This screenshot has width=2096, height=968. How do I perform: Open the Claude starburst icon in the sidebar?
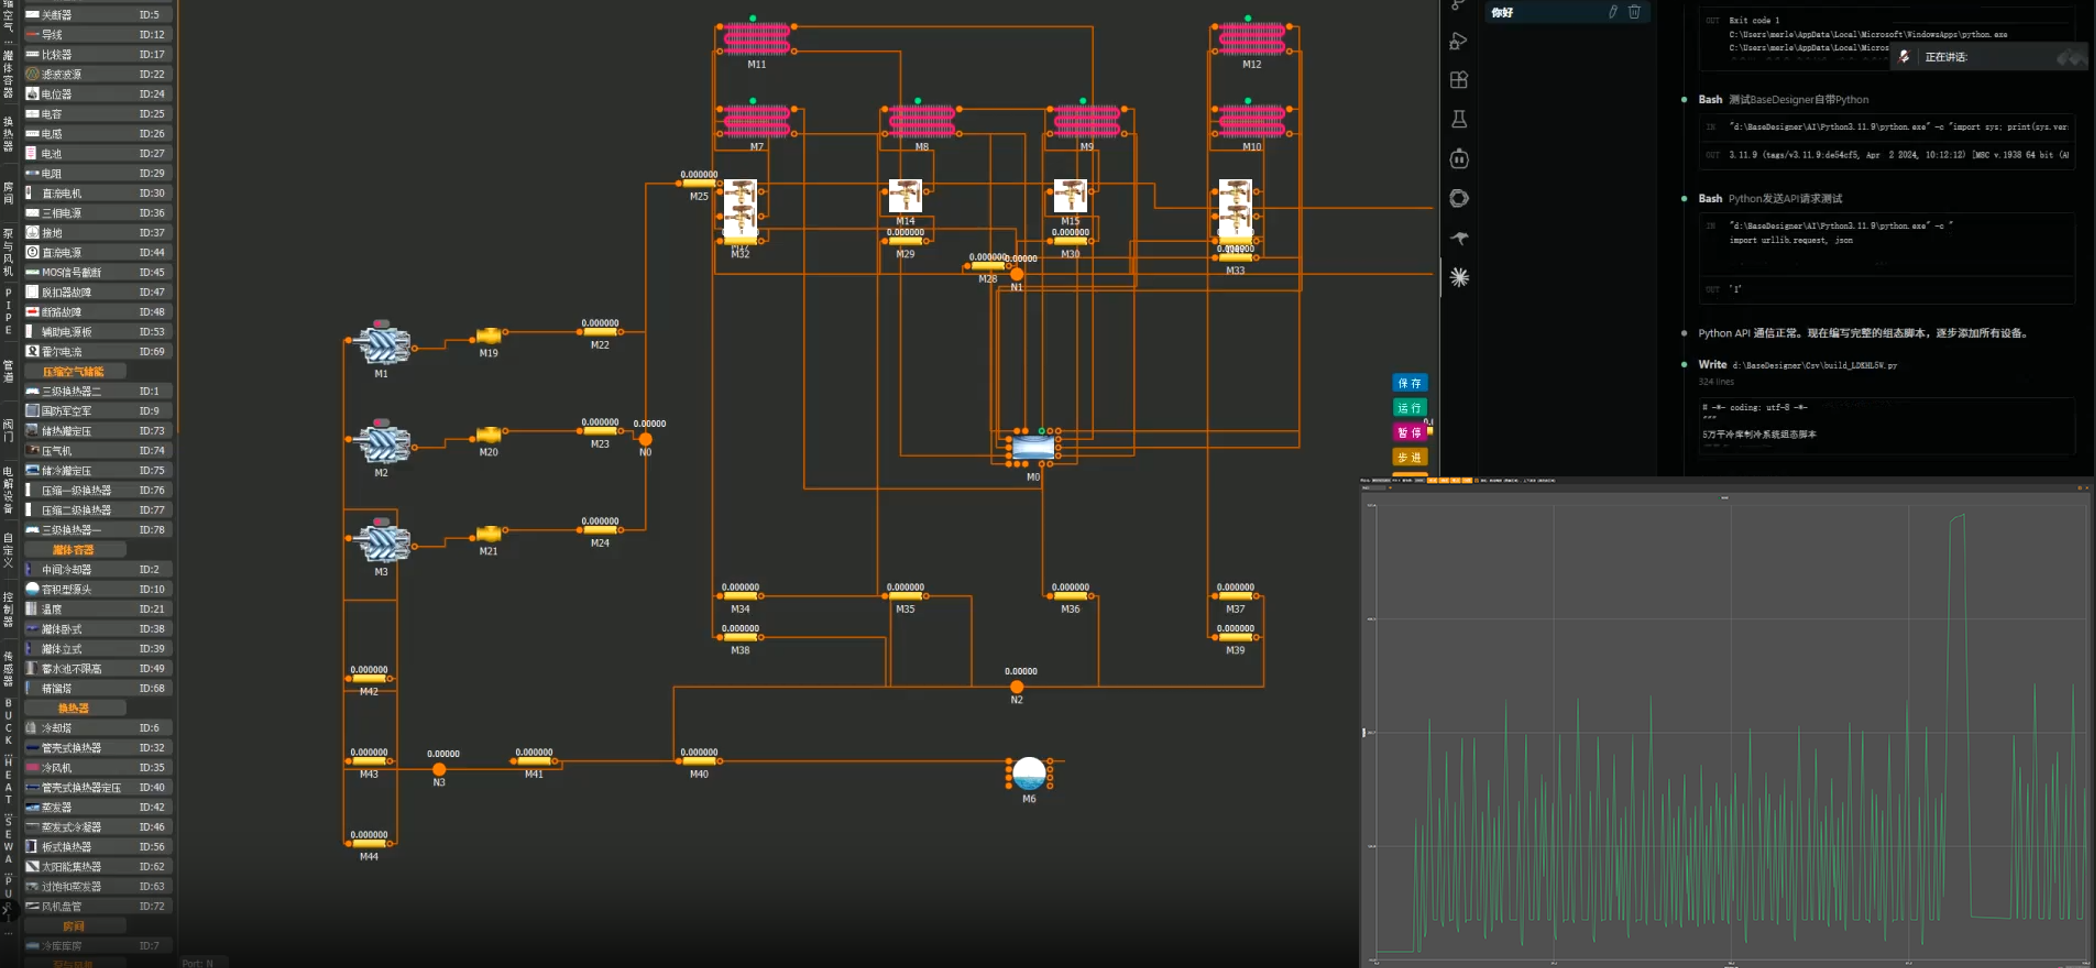click(1459, 277)
